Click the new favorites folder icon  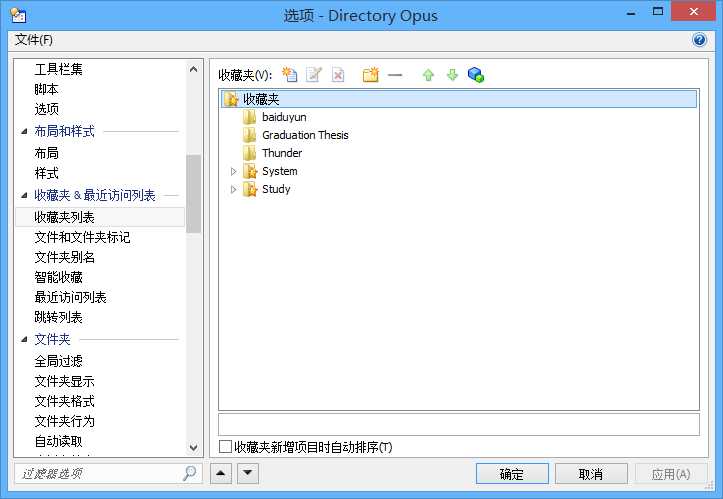(x=370, y=75)
